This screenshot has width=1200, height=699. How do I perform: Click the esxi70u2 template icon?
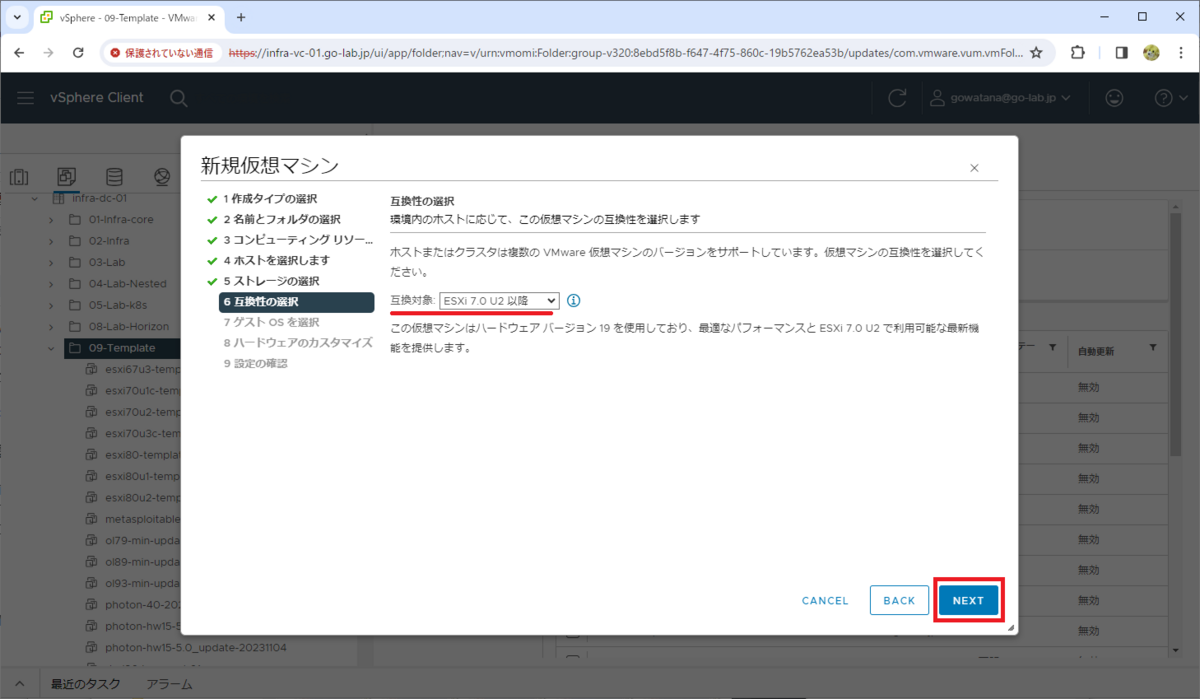click(x=92, y=413)
